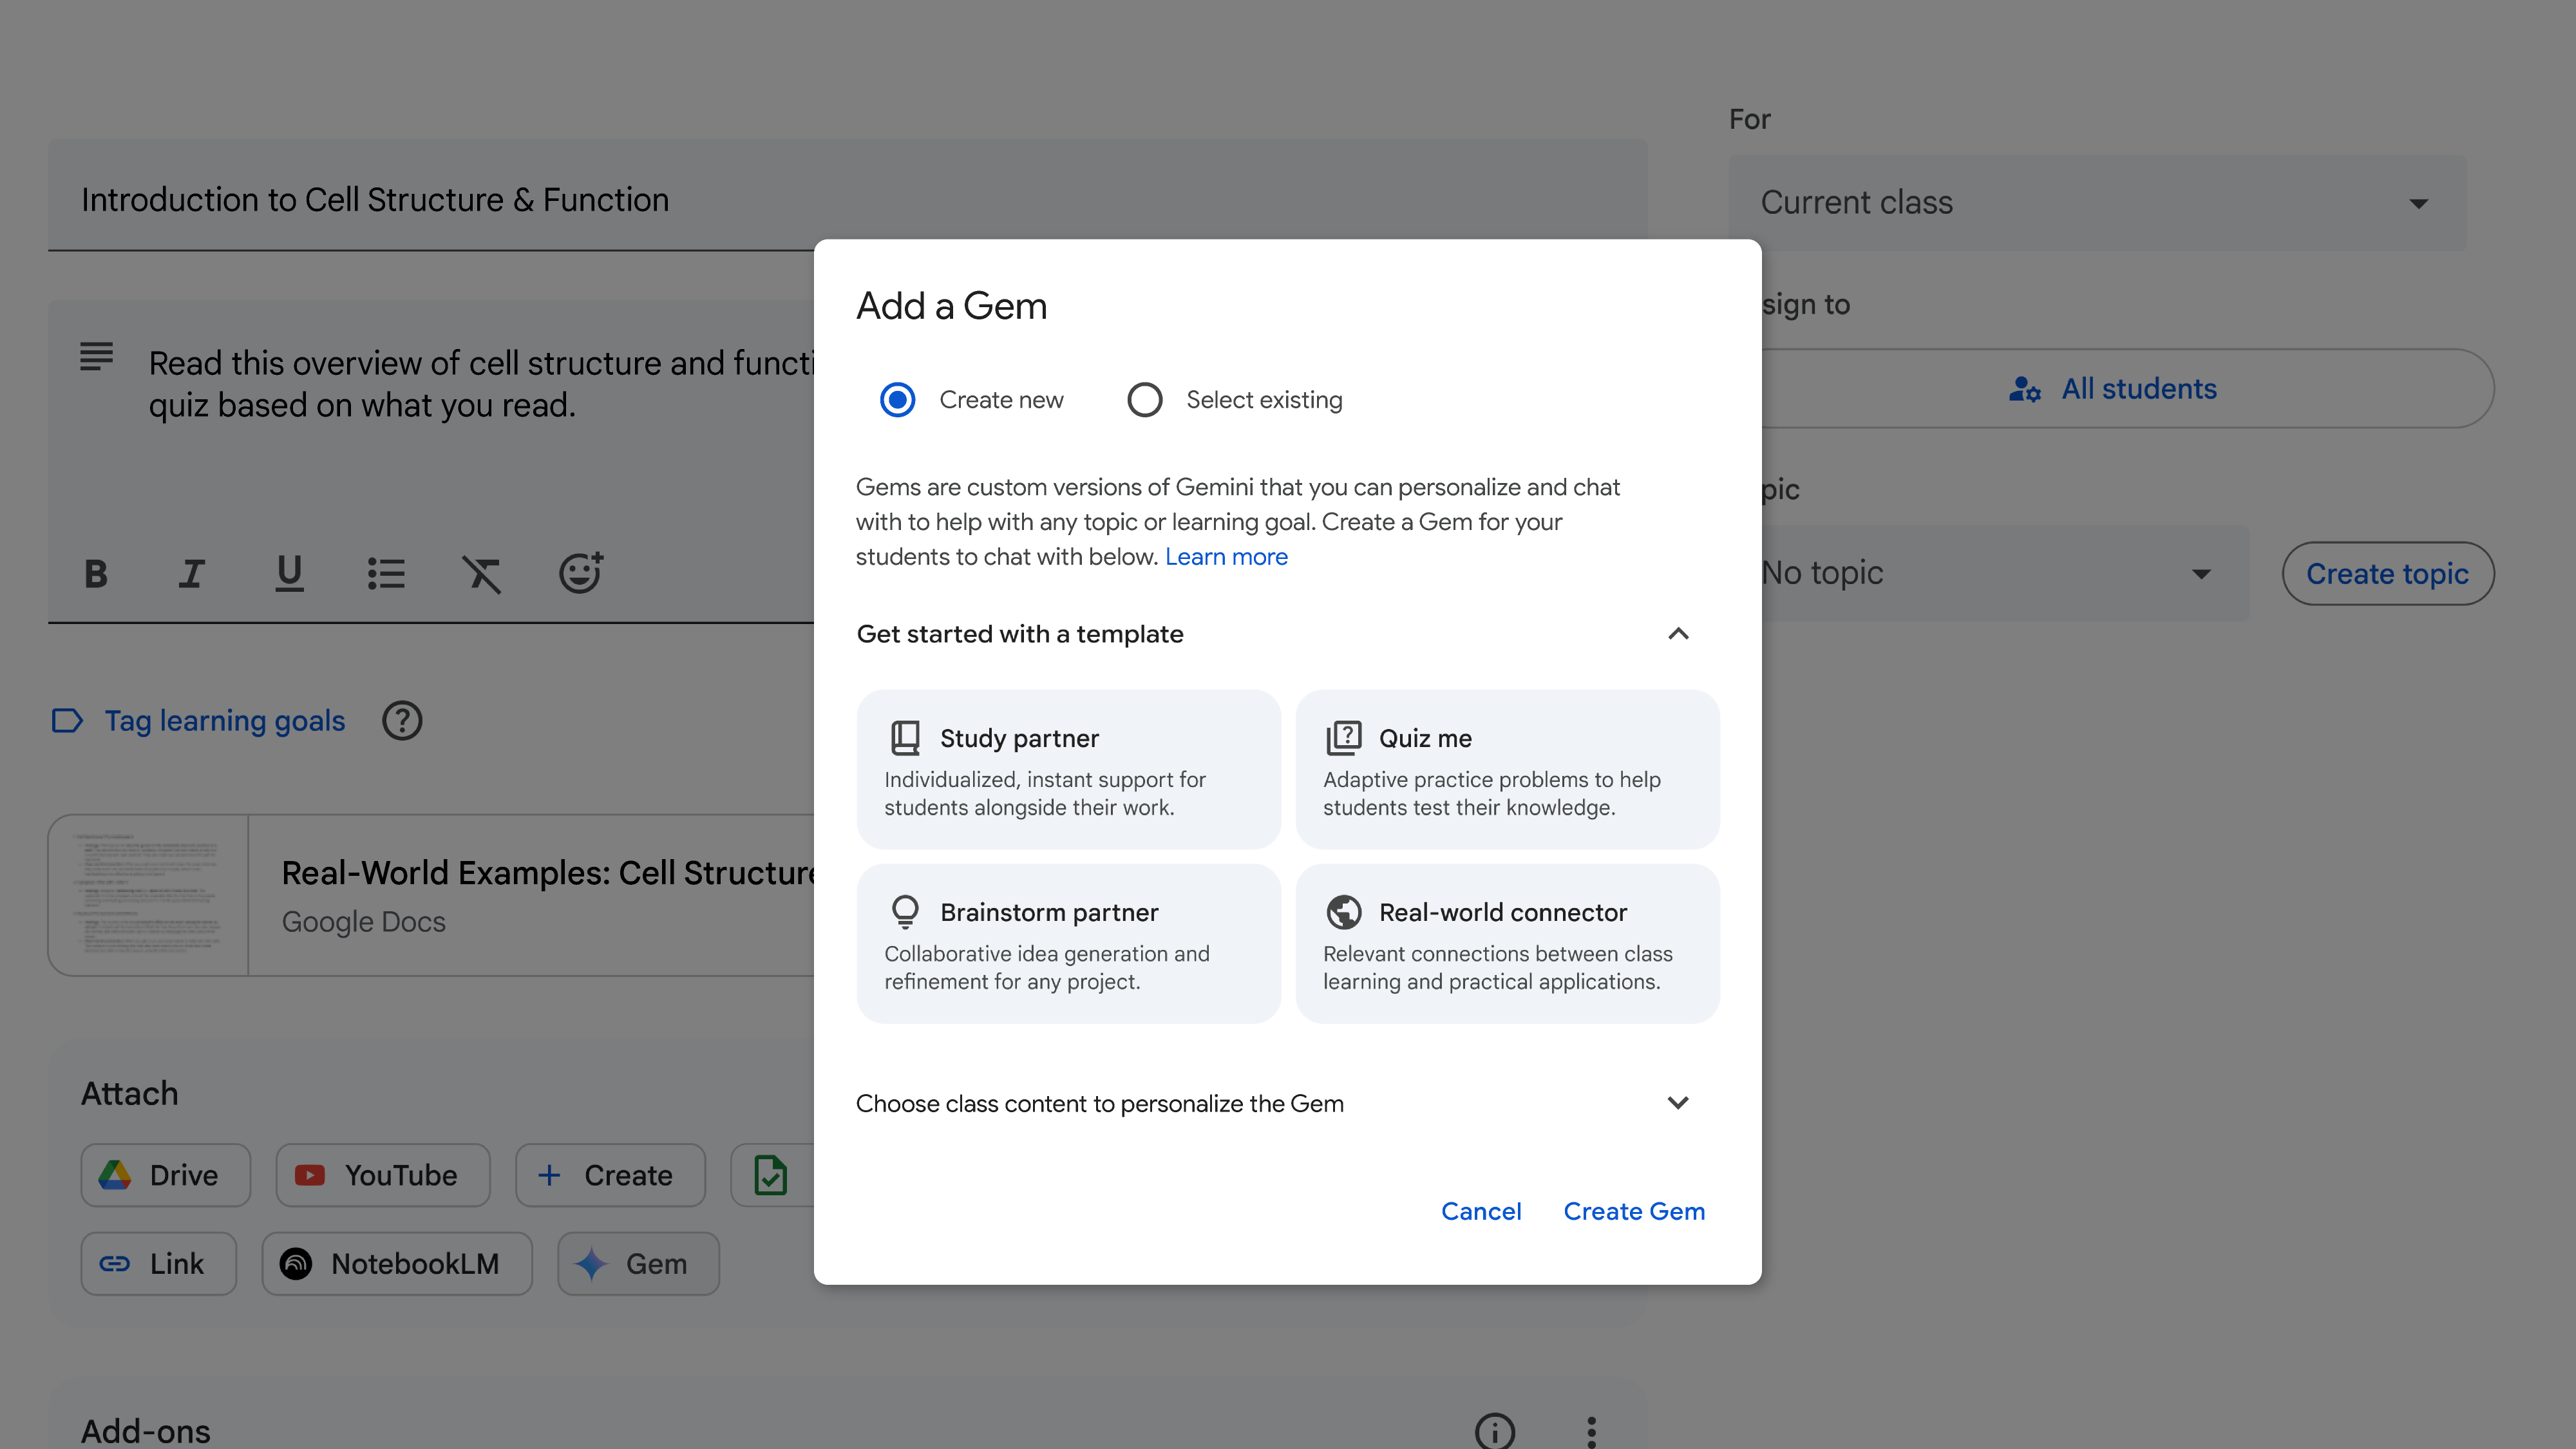Attach a NotebookLM notebook
Viewport: 2576px width, 1449px height.
pos(396,1263)
